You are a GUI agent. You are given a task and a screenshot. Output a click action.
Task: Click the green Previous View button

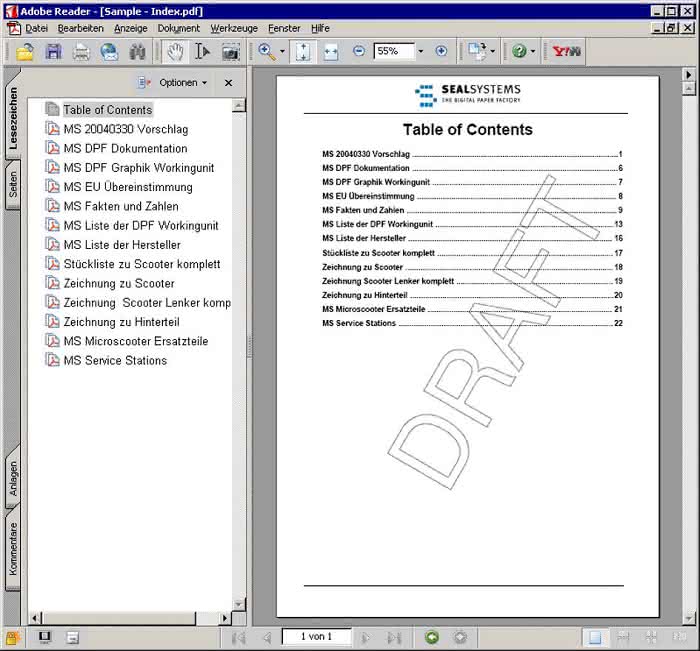point(432,637)
